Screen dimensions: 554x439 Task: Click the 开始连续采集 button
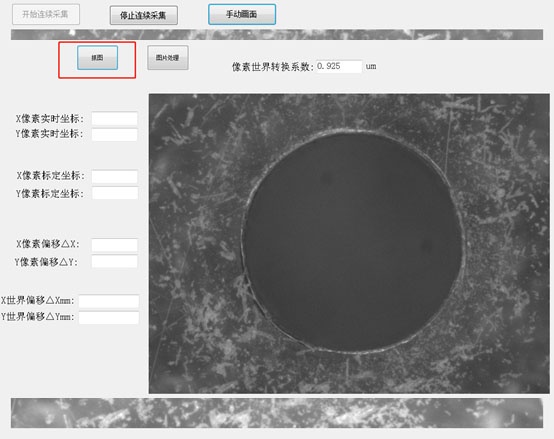click(x=46, y=14)
